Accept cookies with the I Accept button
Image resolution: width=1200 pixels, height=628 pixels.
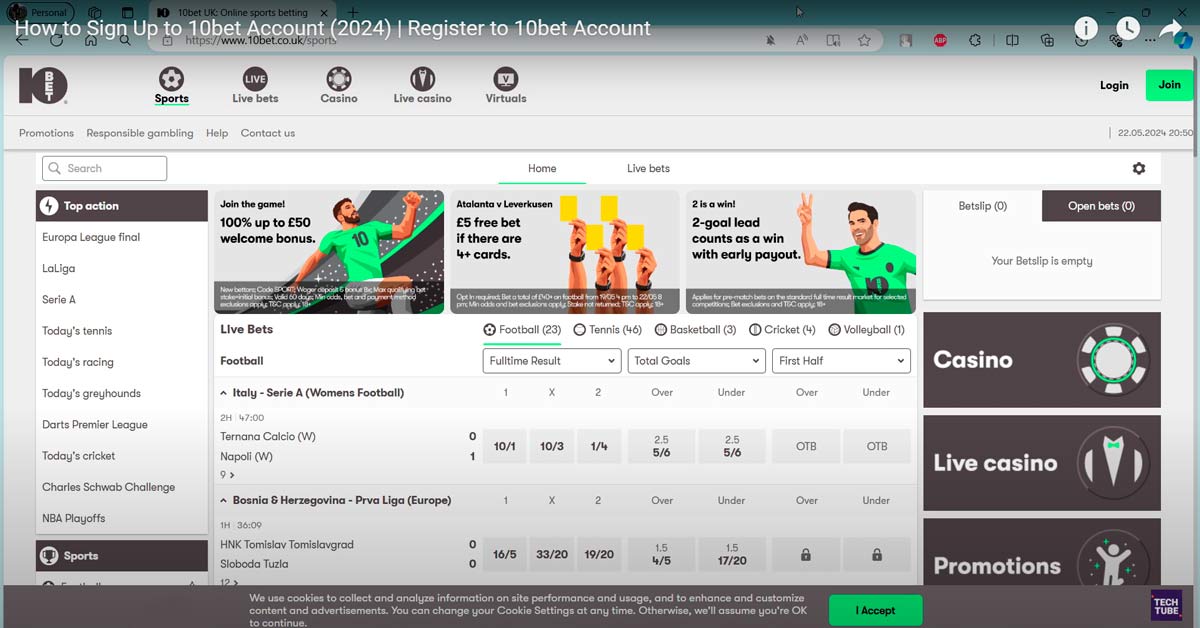point(875,610)
